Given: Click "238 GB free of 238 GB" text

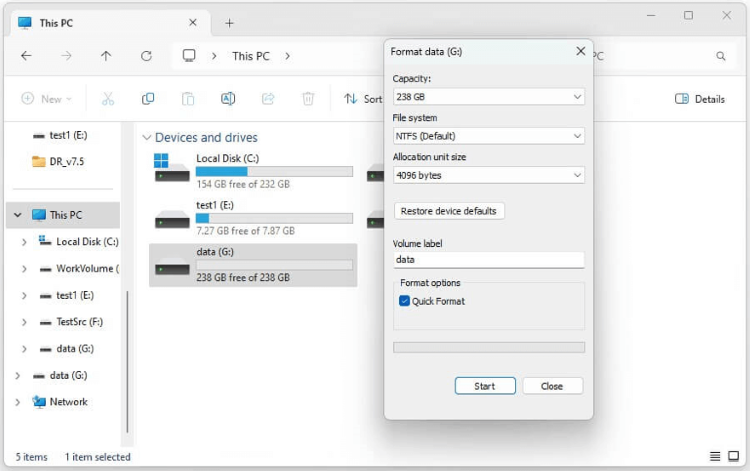Looking at the screenshot, I should pos(243,277).
